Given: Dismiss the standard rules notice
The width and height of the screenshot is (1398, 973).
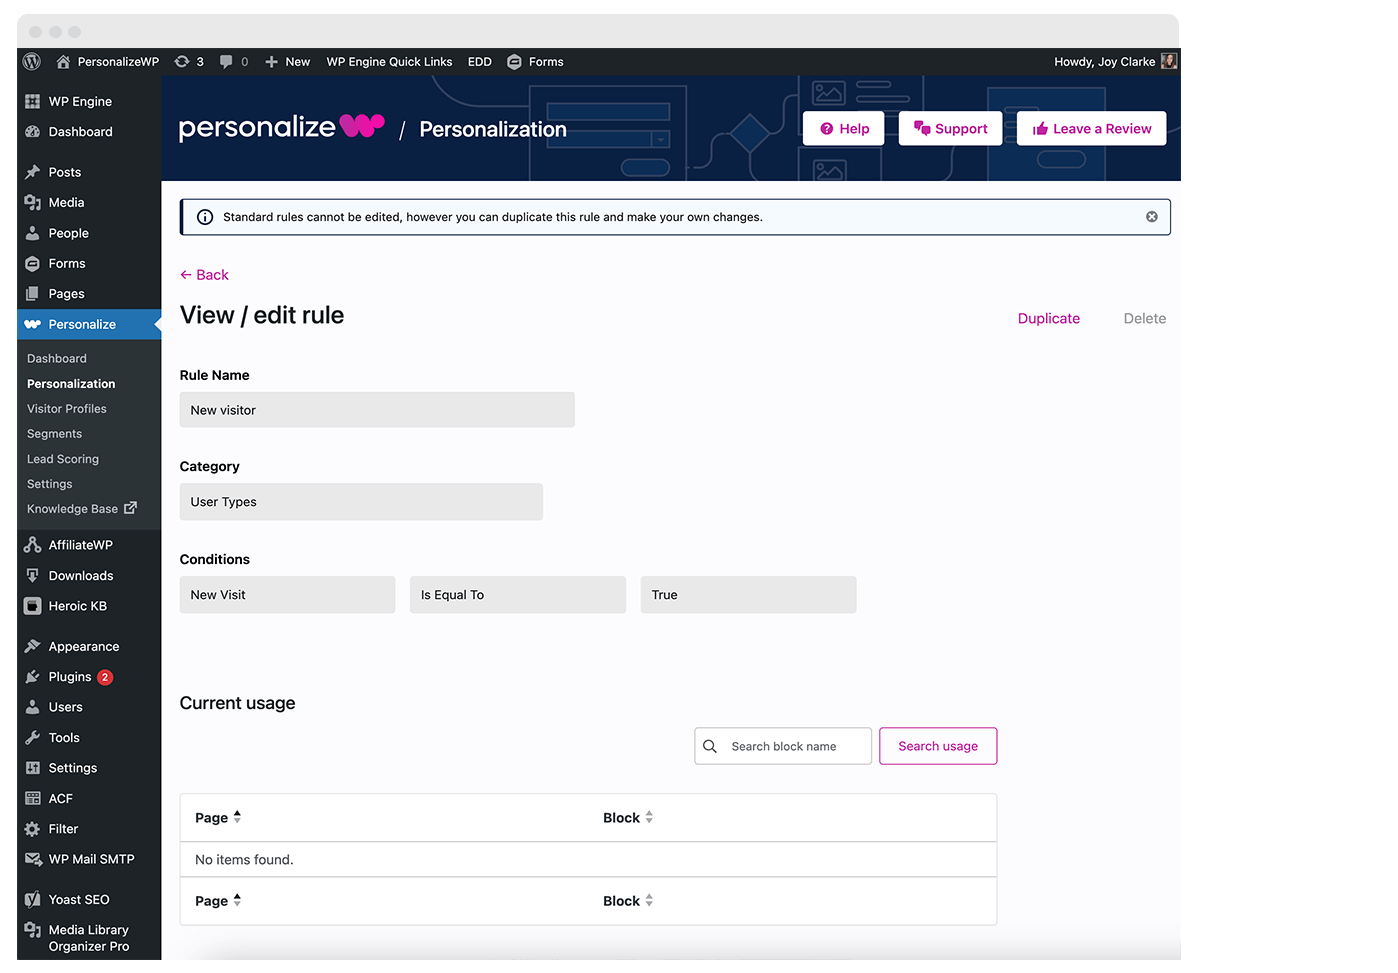Looking at the screenshot, I should pos(1151,216).
